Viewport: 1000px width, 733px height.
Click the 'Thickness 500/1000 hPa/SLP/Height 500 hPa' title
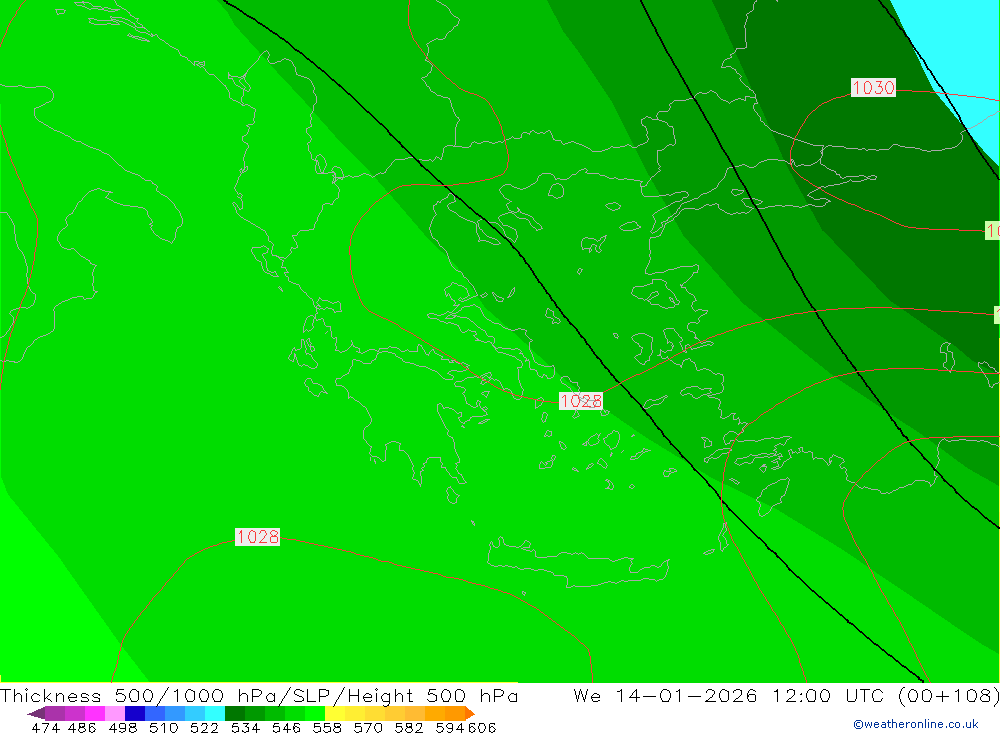pos(259,695)
